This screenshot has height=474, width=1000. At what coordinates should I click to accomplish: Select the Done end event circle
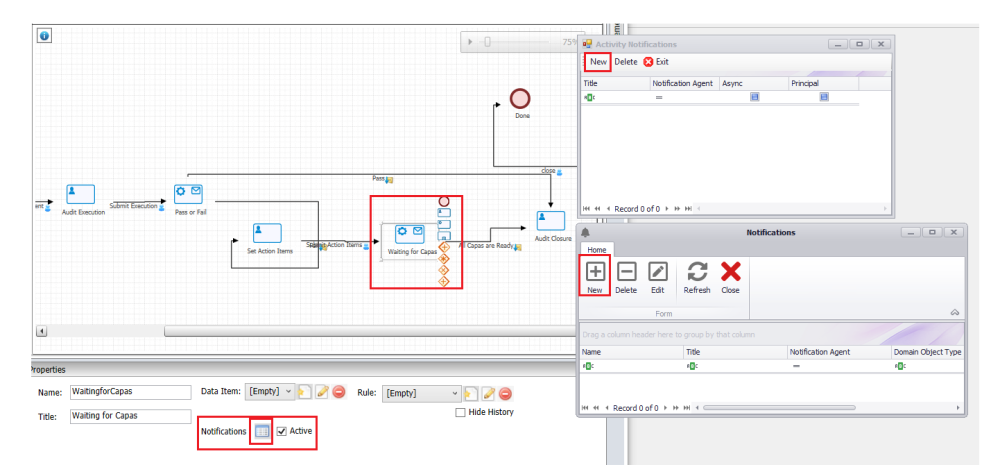[x=520, y=98]
